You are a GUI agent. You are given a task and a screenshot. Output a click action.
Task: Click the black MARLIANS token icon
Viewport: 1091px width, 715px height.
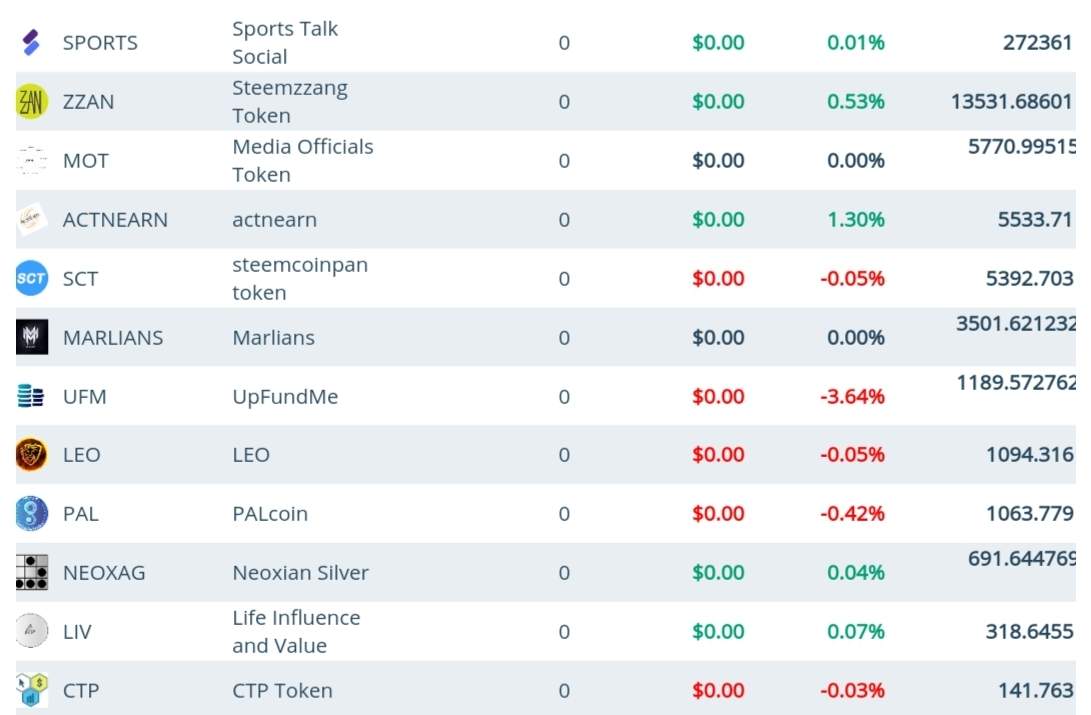tap(32, 338)
